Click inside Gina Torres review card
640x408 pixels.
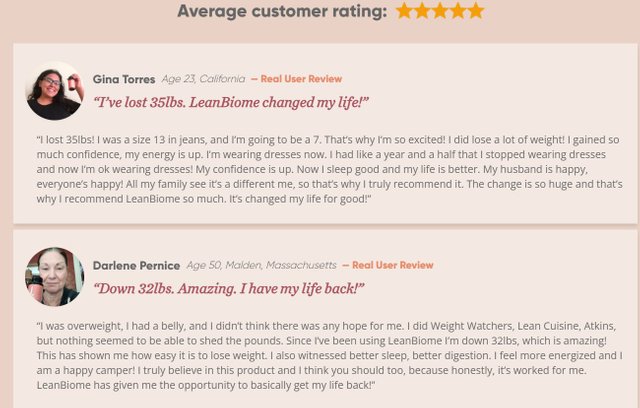(x=325, y=134)
